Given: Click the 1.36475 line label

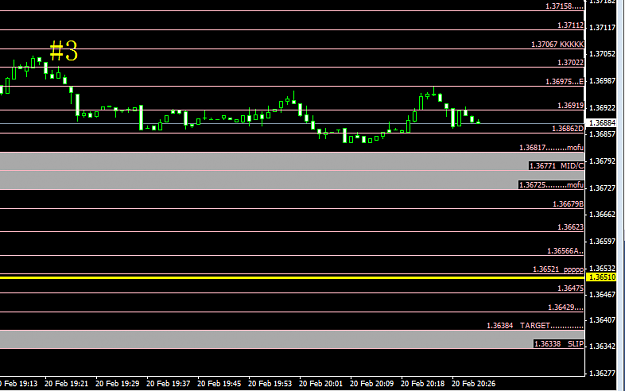Looking at the screenshot, I should click(570, 288).
